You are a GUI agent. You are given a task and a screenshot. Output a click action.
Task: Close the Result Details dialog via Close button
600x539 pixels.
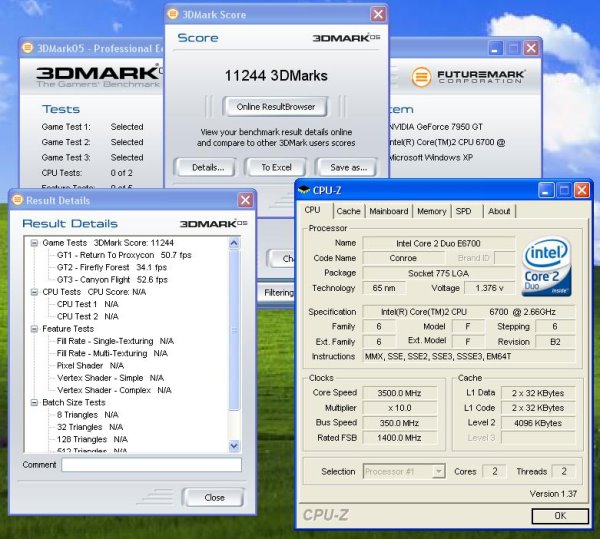(x=214, y=498)
